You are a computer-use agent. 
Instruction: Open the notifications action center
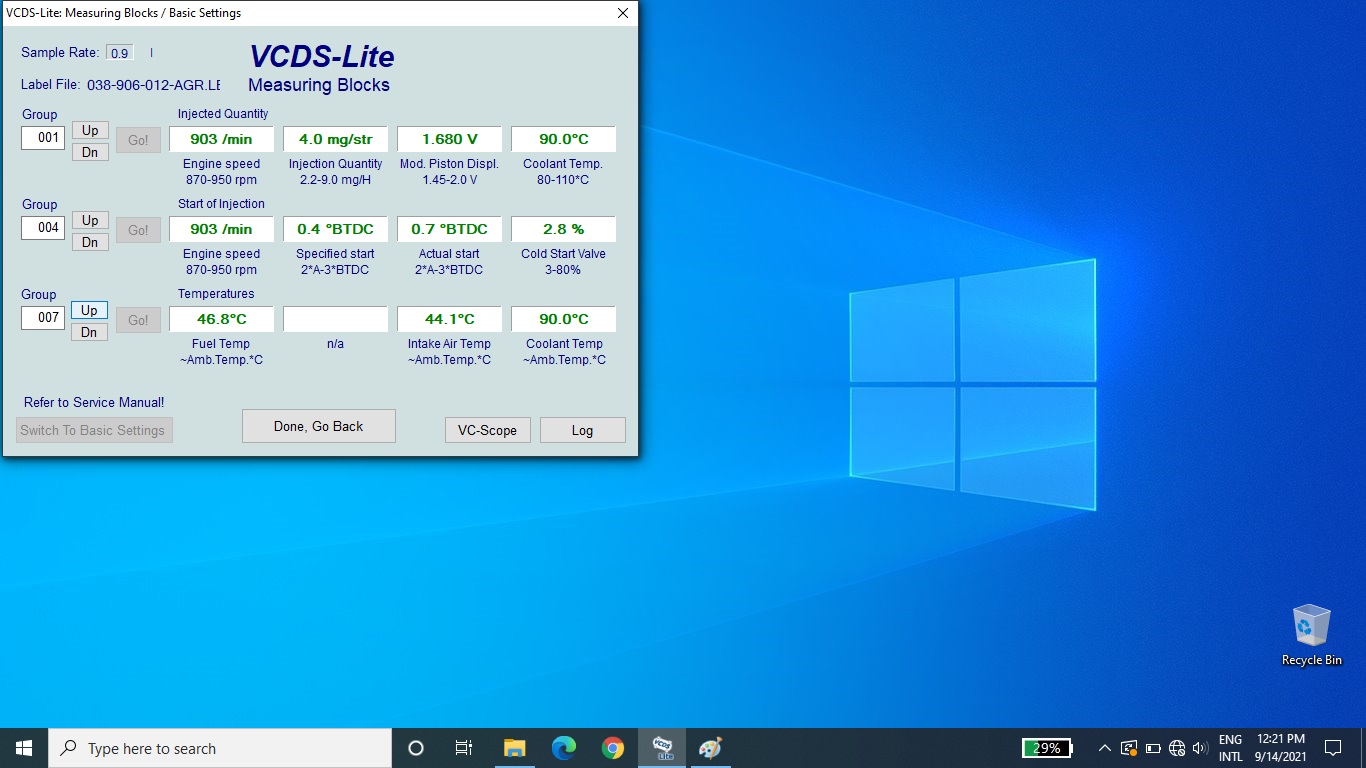tap(1332, 748)
